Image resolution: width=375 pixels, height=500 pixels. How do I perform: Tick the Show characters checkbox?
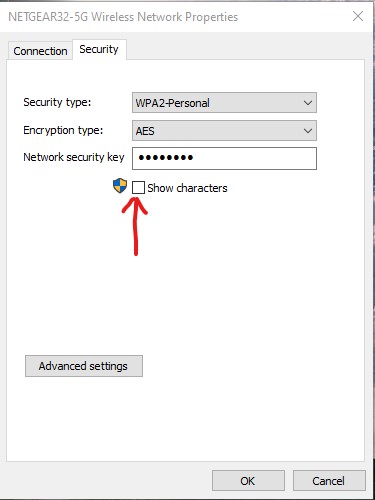[138, 188]
